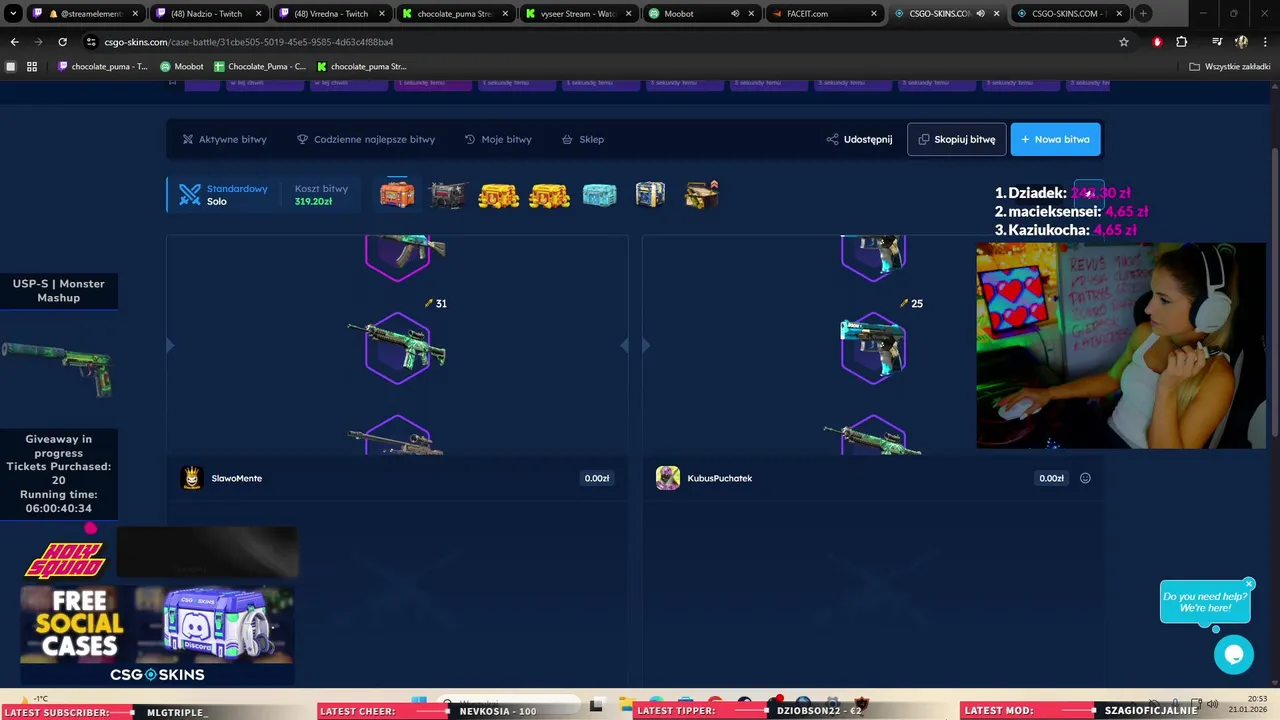Click the page vertical scrollbar
1280x720 pixels.
tap(1274, 290)
